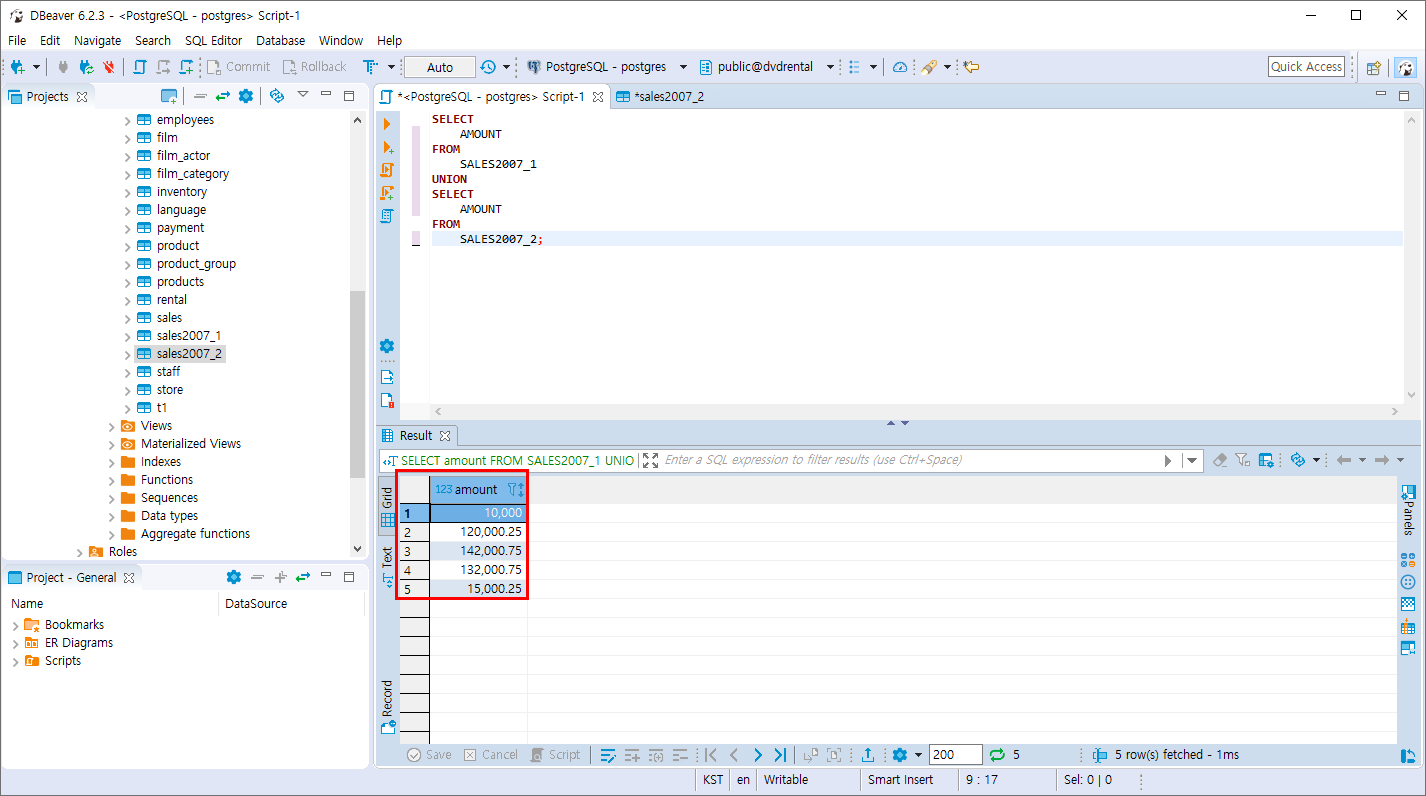Switch result view to Text mode
The height and width of the screenshot is (796, 1426).
388,565
